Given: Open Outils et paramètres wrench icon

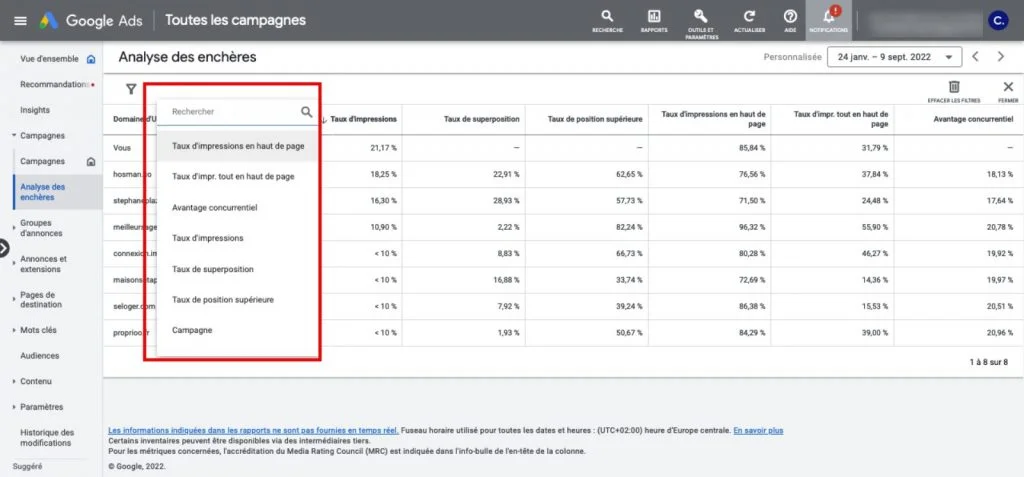Looking at the screenshot, I should 701,24.
